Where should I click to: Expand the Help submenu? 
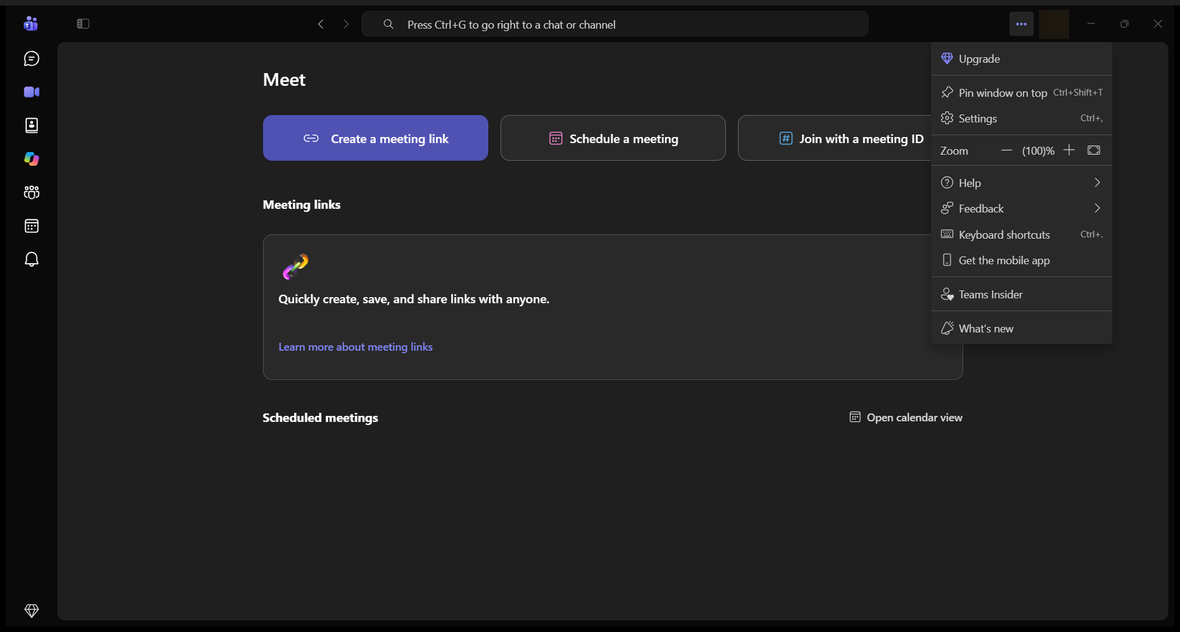1021,183
